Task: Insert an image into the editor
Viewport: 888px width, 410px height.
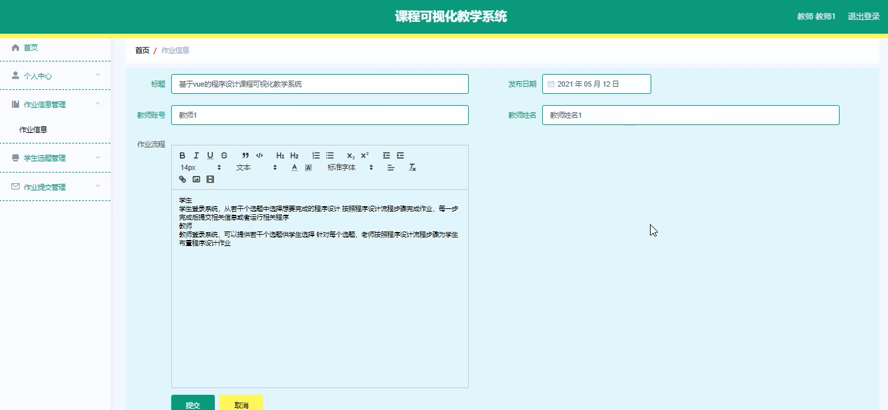Action: point(196,180)
